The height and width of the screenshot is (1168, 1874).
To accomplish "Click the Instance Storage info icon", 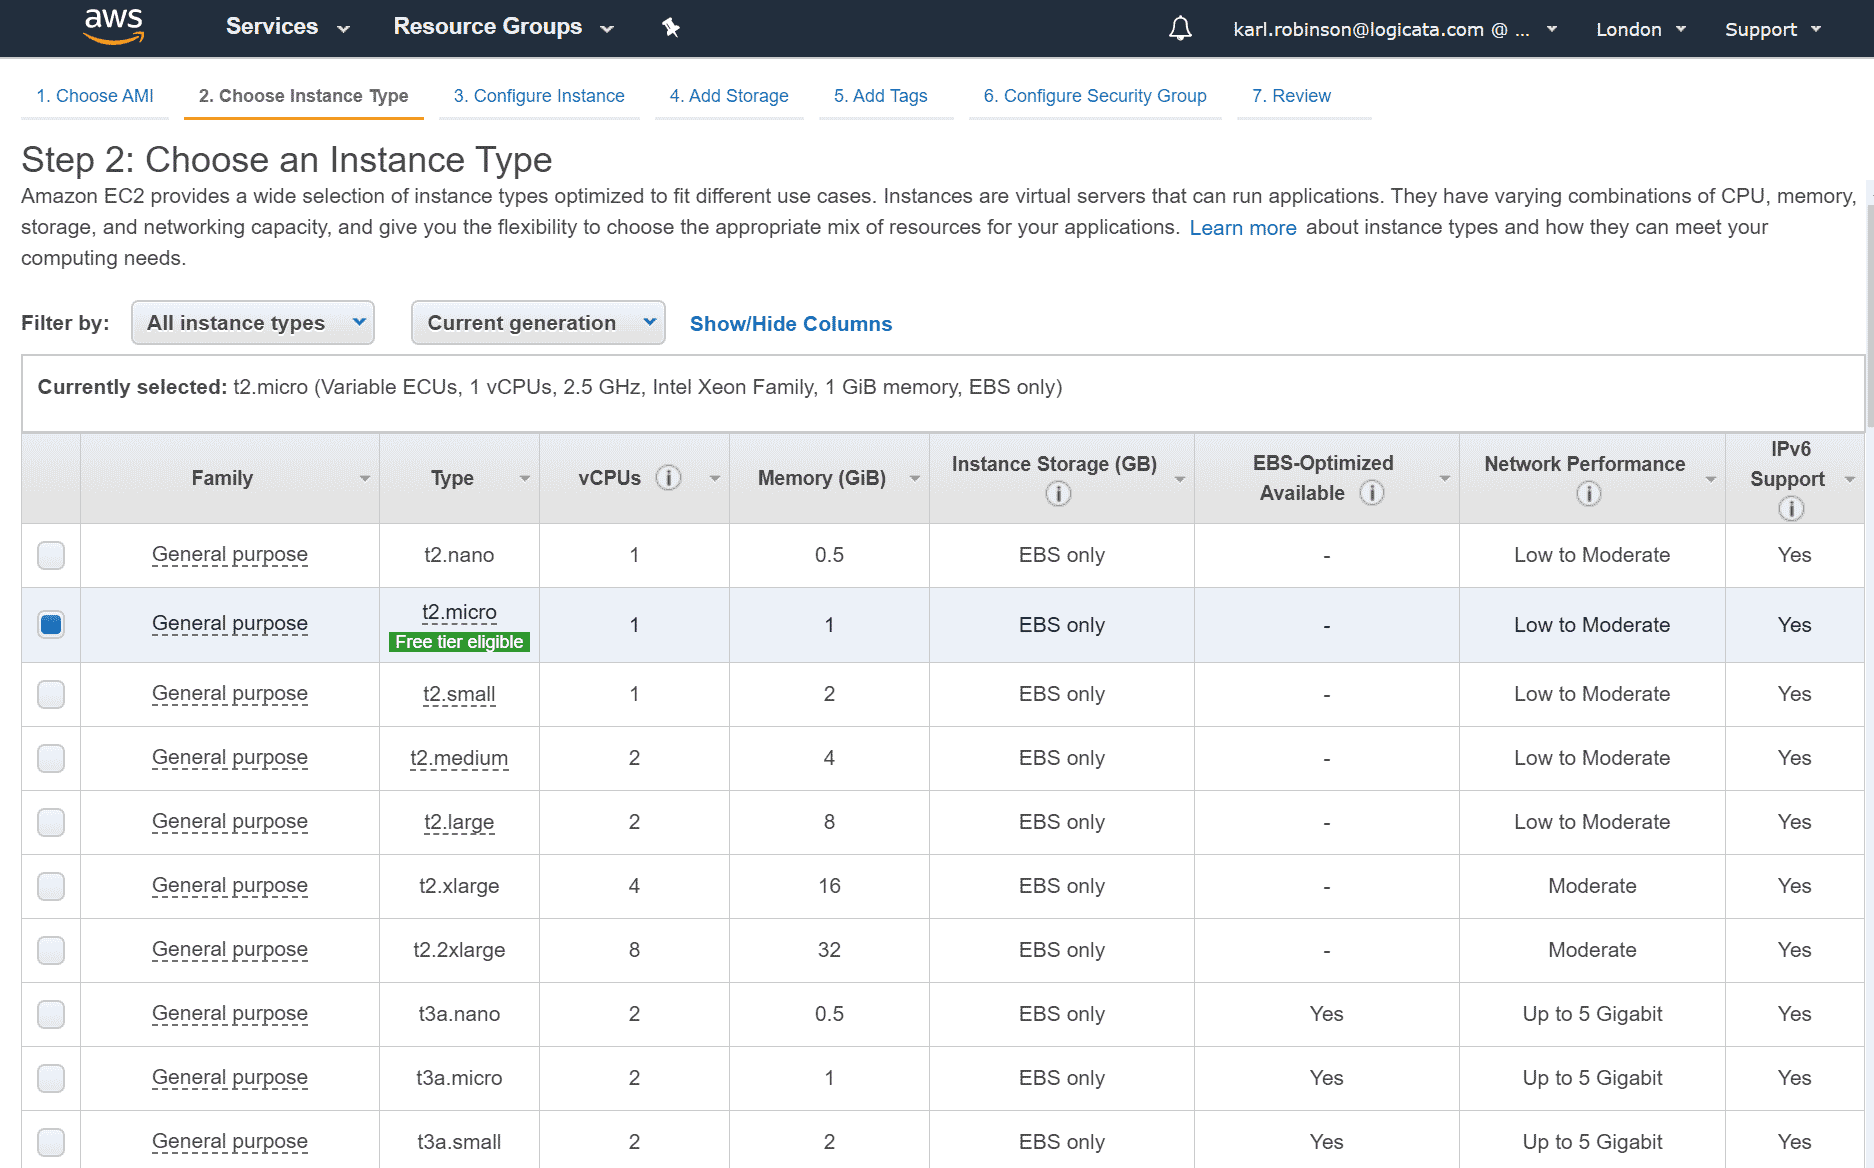I will tap(1058, 492).
